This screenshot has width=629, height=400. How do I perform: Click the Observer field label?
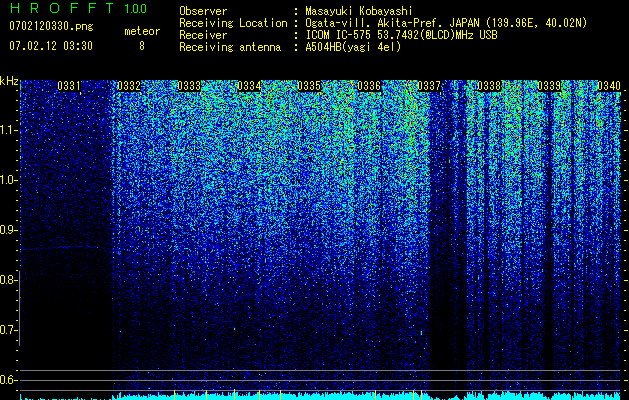tap(203, 11)
